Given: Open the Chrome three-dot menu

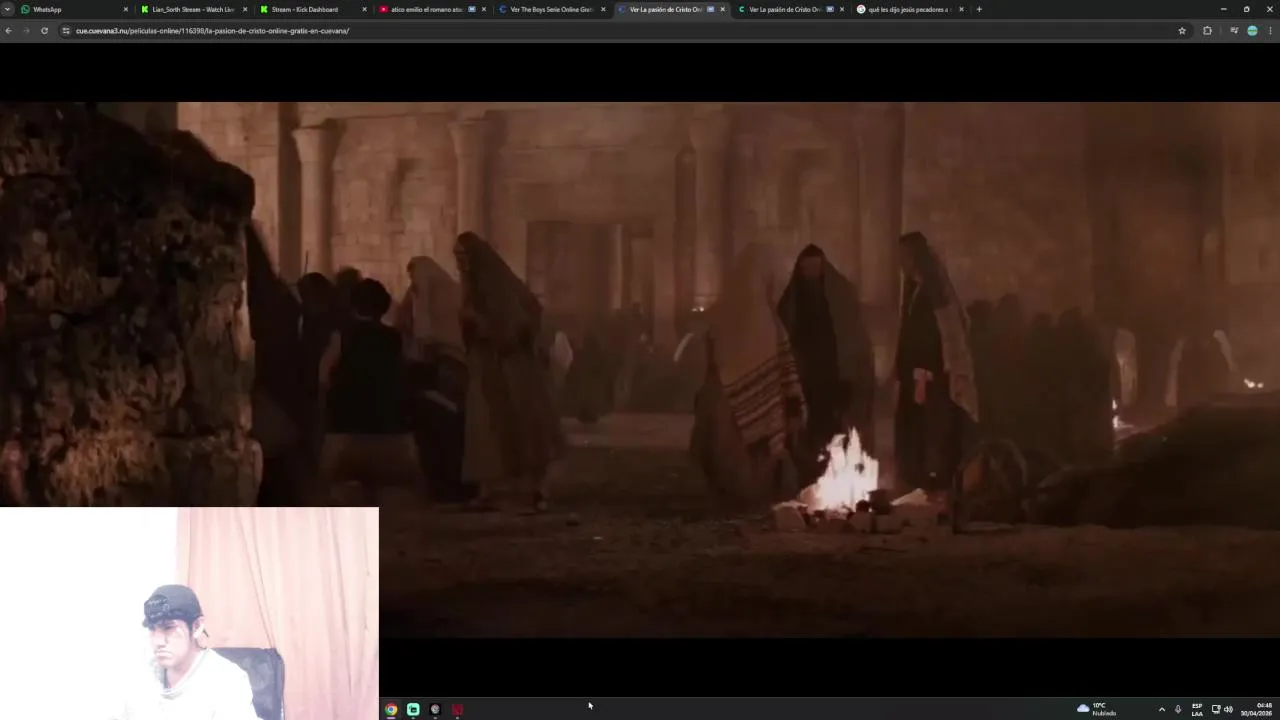Looking at the screenshot, I should 1270,31.
